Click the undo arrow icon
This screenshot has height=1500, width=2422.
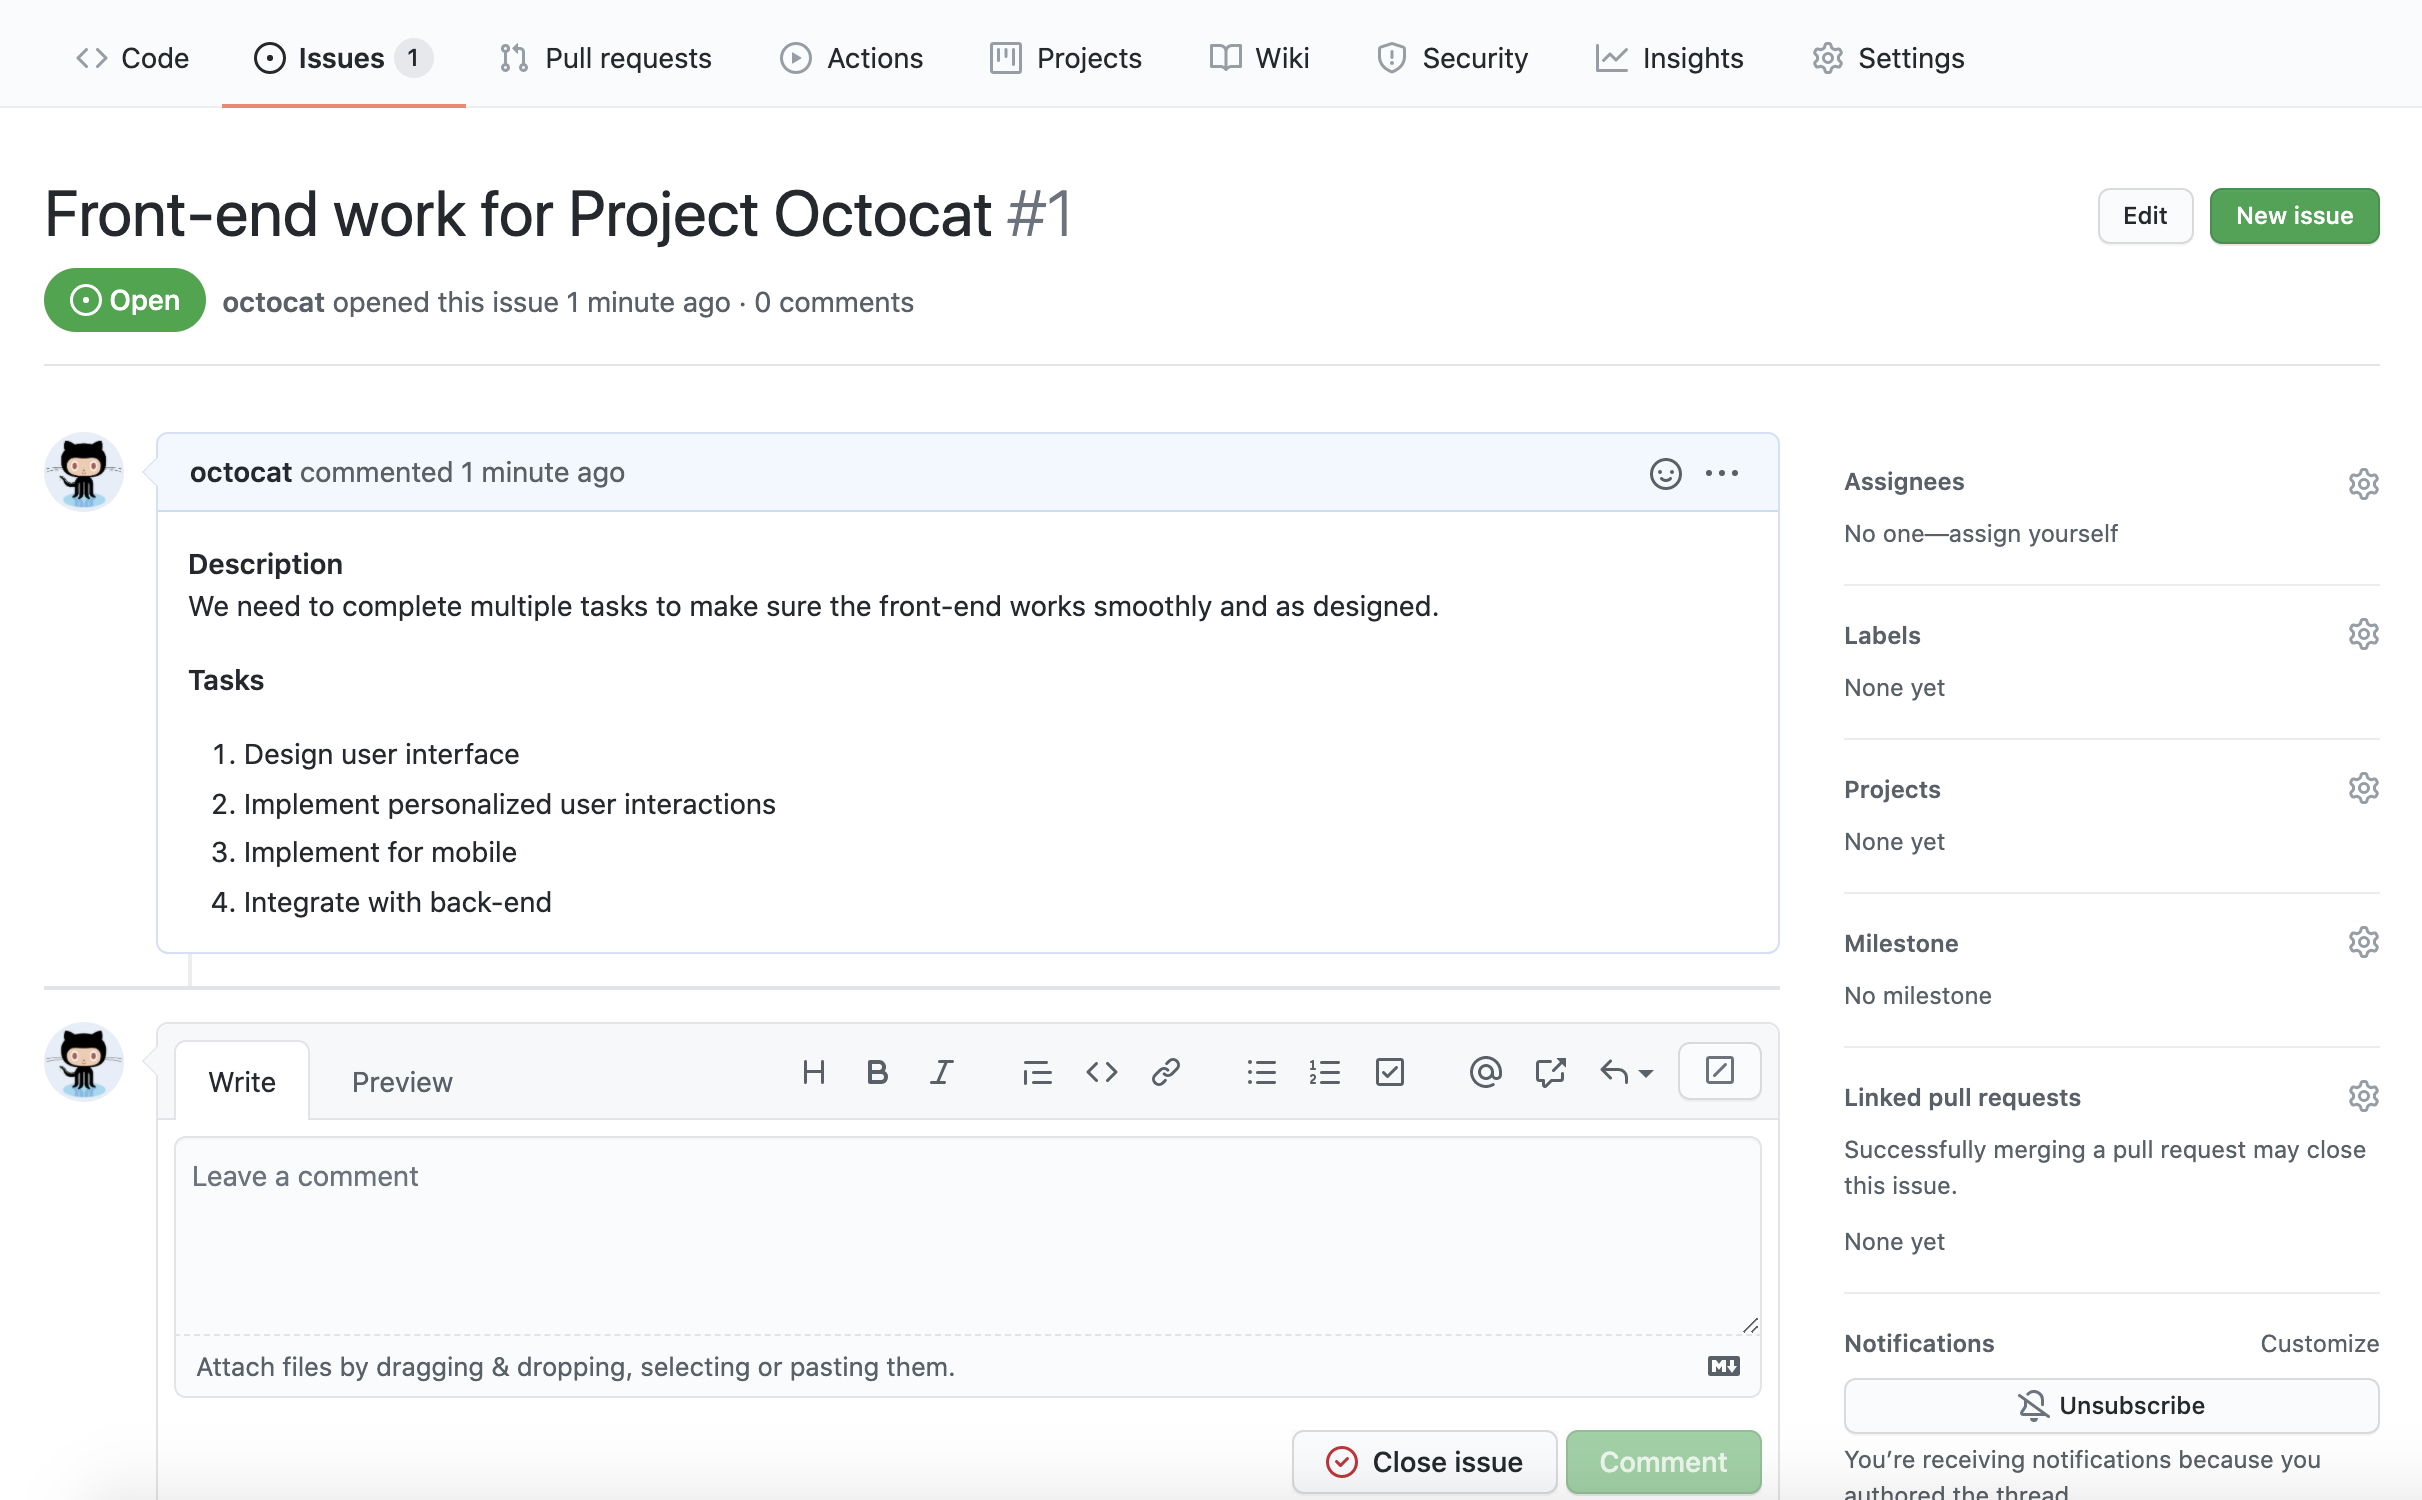1612,1071
